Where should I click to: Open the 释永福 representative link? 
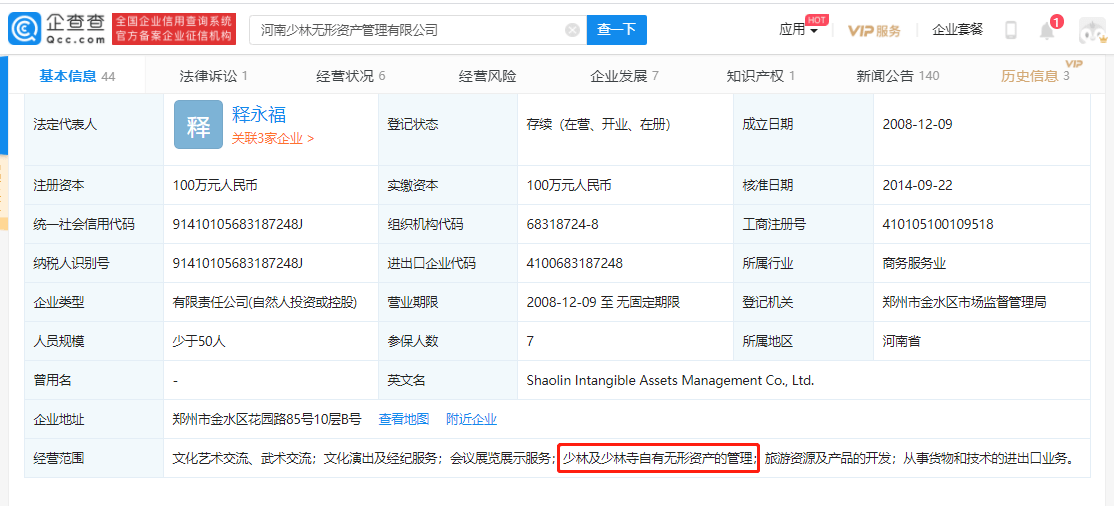259,114
